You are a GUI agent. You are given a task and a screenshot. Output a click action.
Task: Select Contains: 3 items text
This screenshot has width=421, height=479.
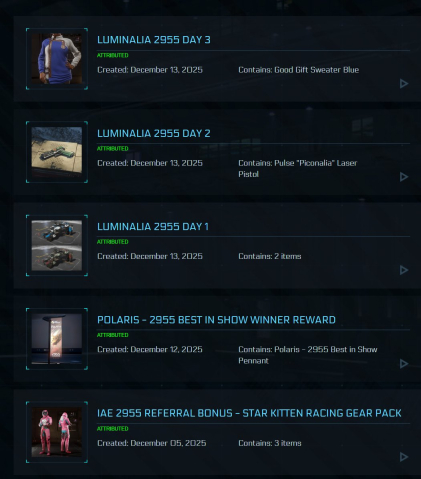coord(270,443)
